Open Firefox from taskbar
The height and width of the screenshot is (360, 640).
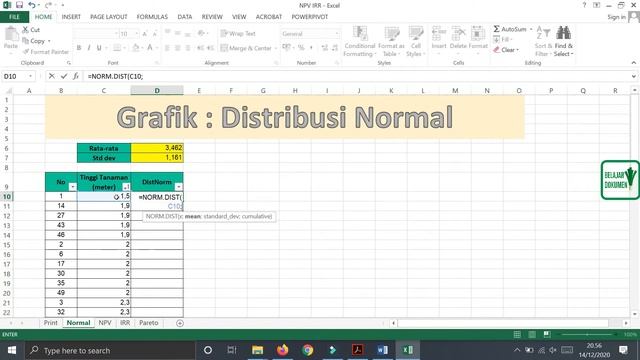[282, 350]
